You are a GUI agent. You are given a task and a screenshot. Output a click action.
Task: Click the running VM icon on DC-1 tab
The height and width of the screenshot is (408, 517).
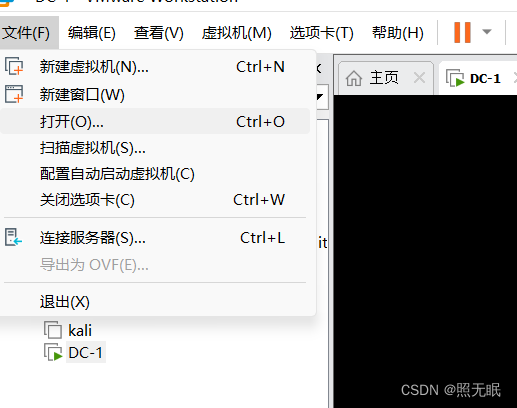point(455,78)
